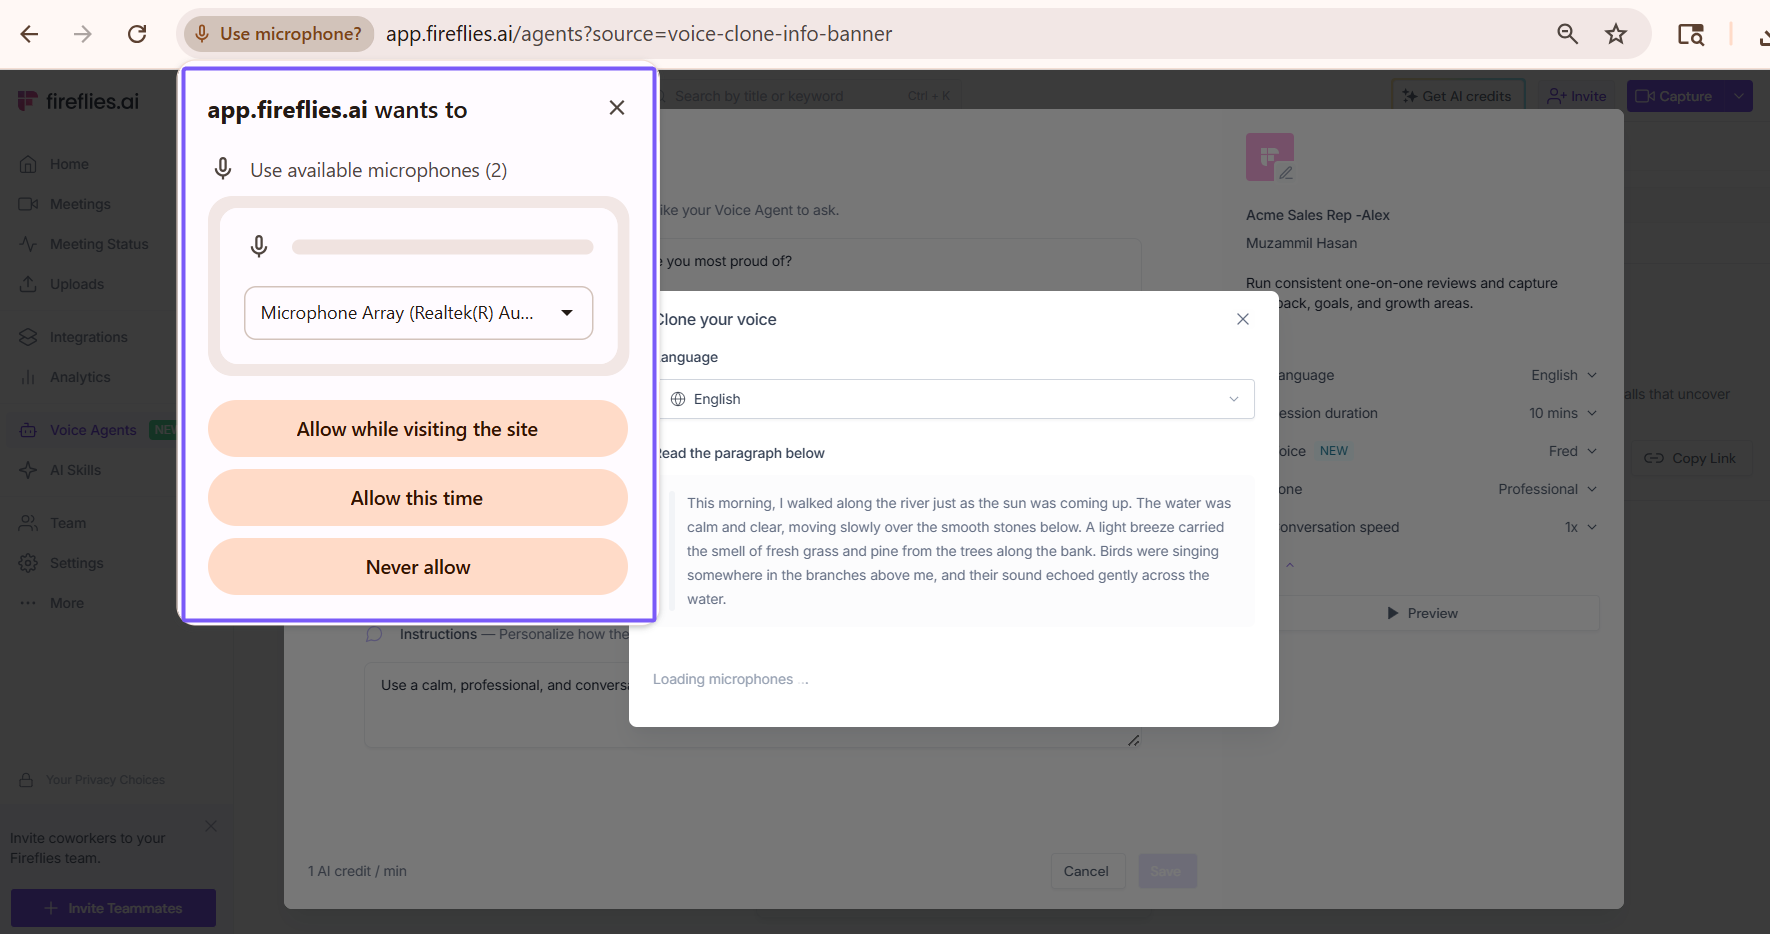The image size is (1770, 934).
Task: Open Home in the sidebar
Action: click(69, 164)
